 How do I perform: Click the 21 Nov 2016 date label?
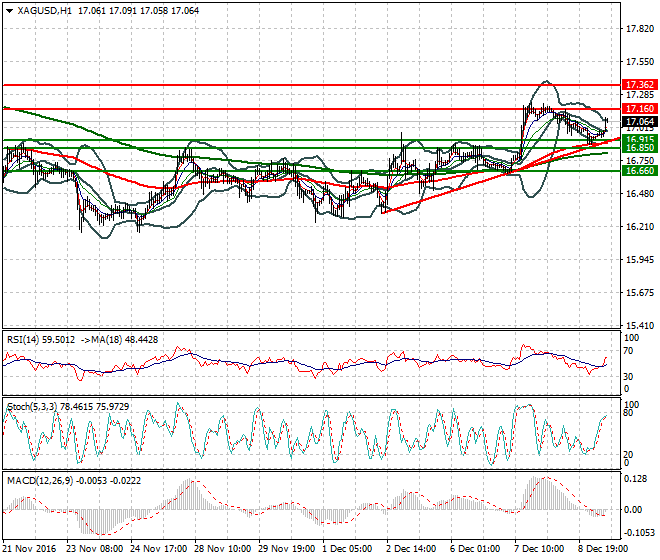(29, 549)
